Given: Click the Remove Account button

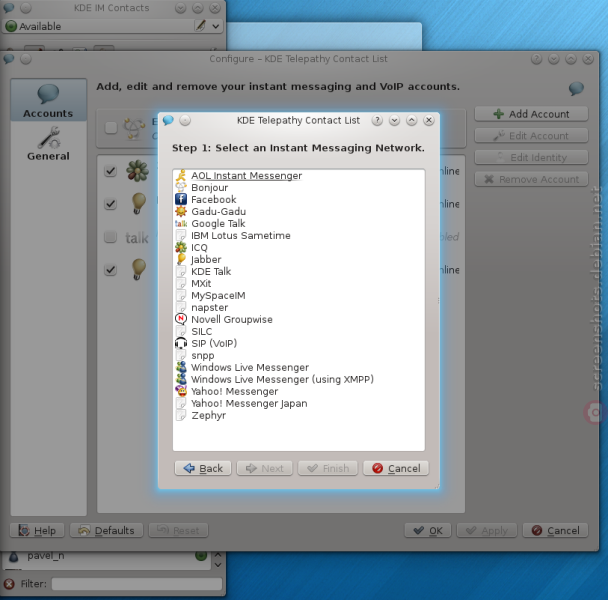Looking at the screenshot, I should 531,179.
